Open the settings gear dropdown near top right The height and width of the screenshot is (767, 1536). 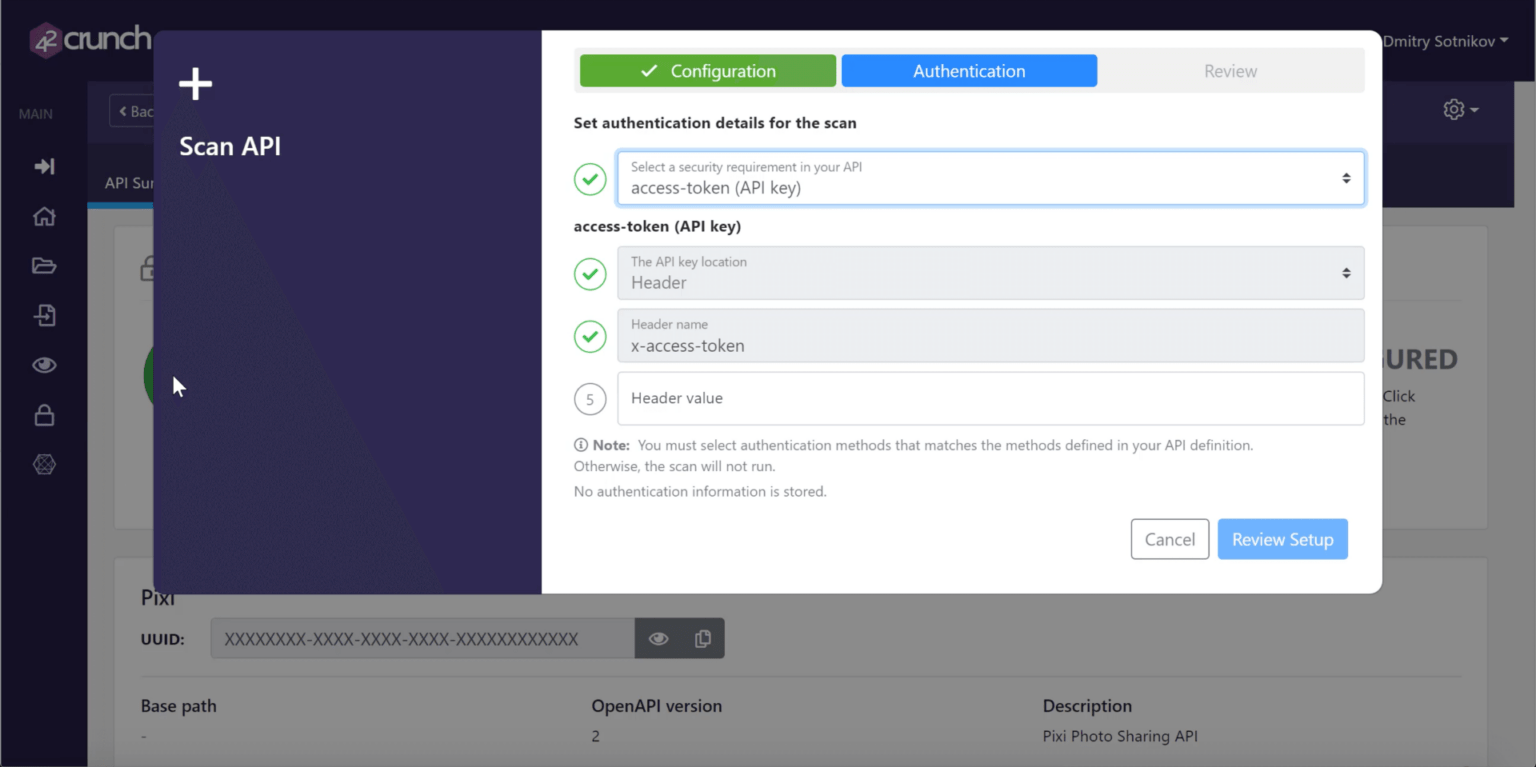[1459, 109]
